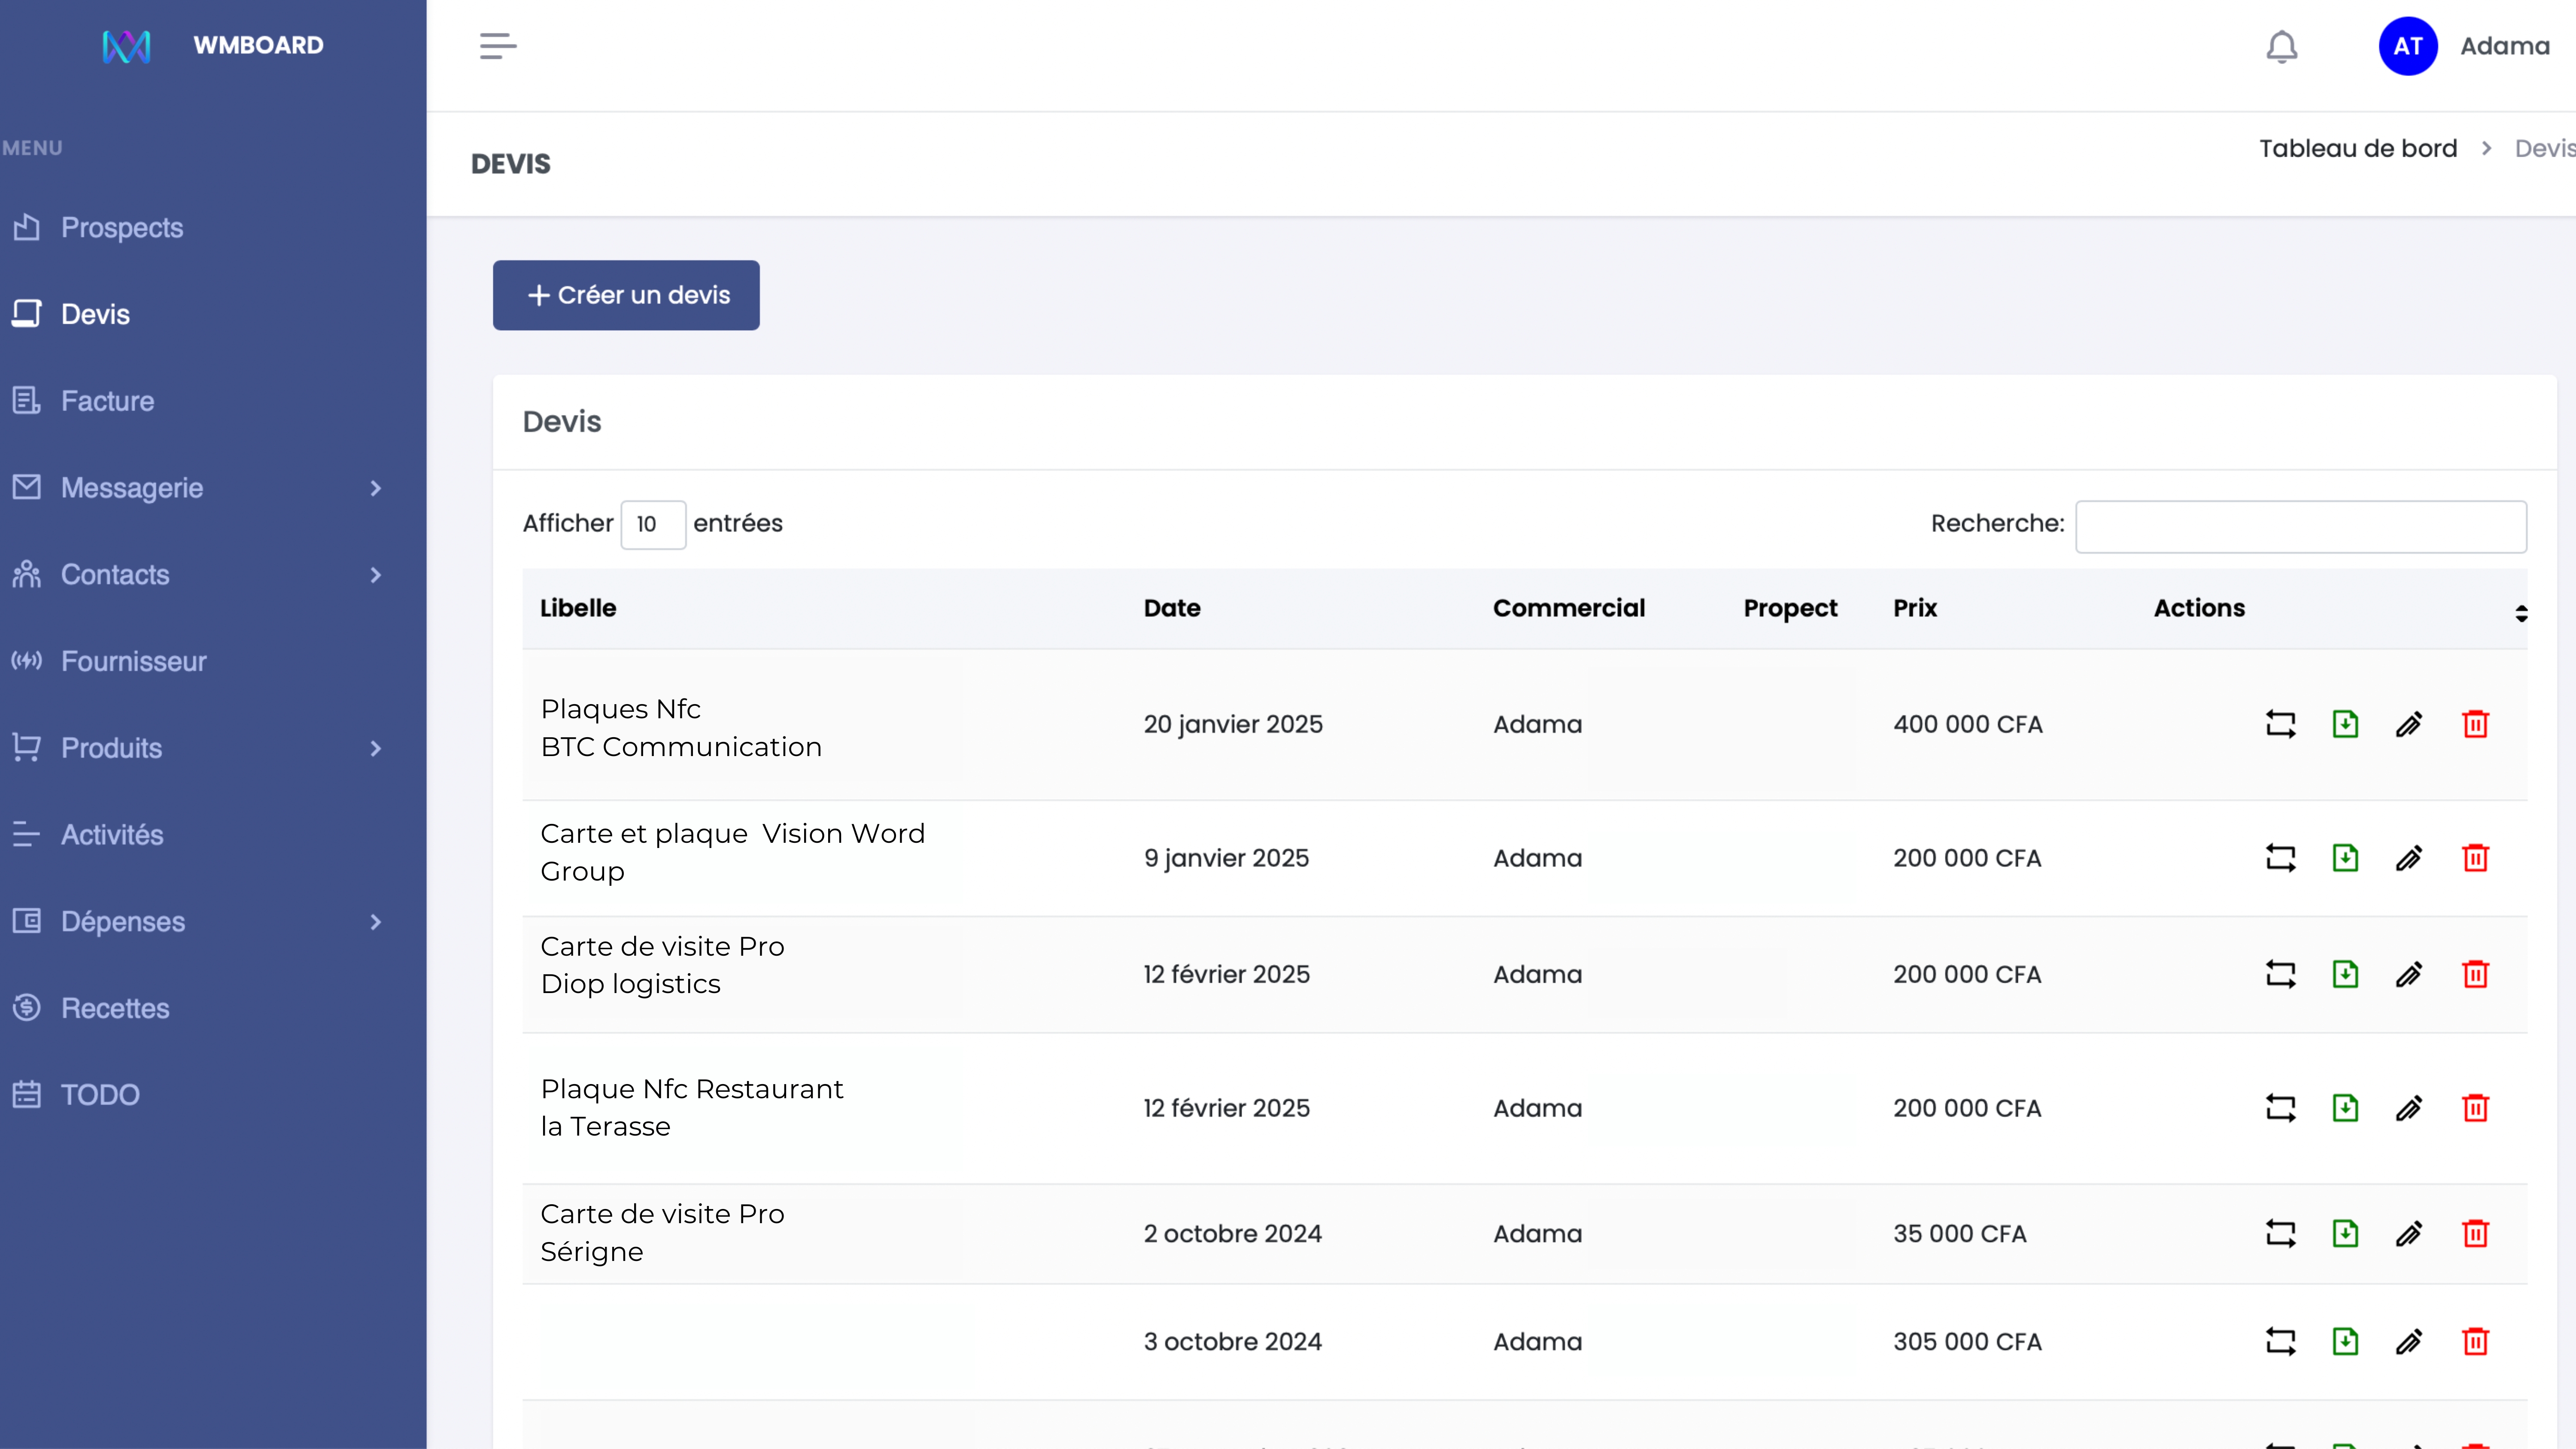Delete the Sérigne carte de visite devis
2576x1449 pixels.
pyautogui.click(x=2475, y=1233)
